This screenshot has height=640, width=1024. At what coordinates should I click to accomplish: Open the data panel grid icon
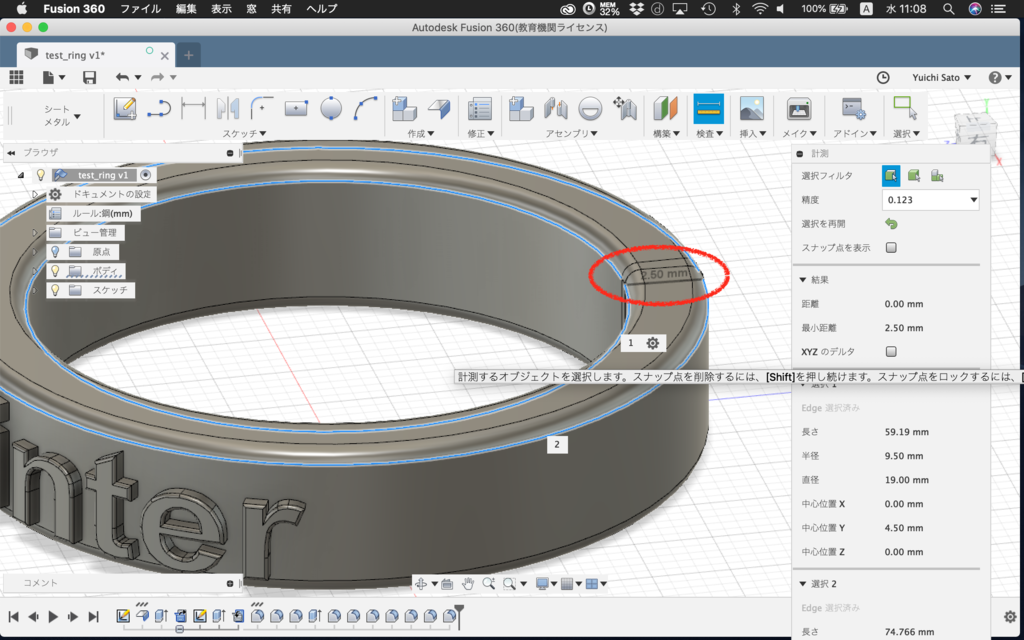(x=16, y=77)
